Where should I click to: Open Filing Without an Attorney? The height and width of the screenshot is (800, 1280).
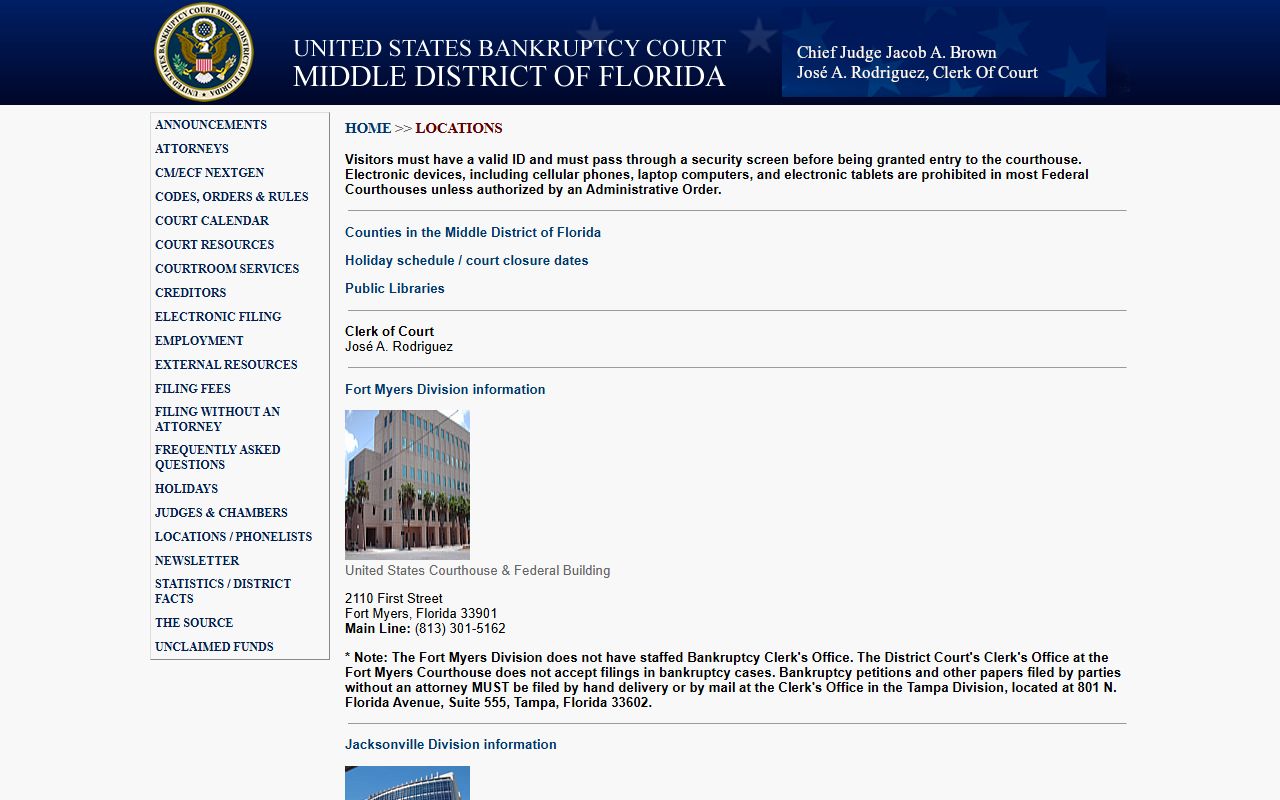point(218,419)
